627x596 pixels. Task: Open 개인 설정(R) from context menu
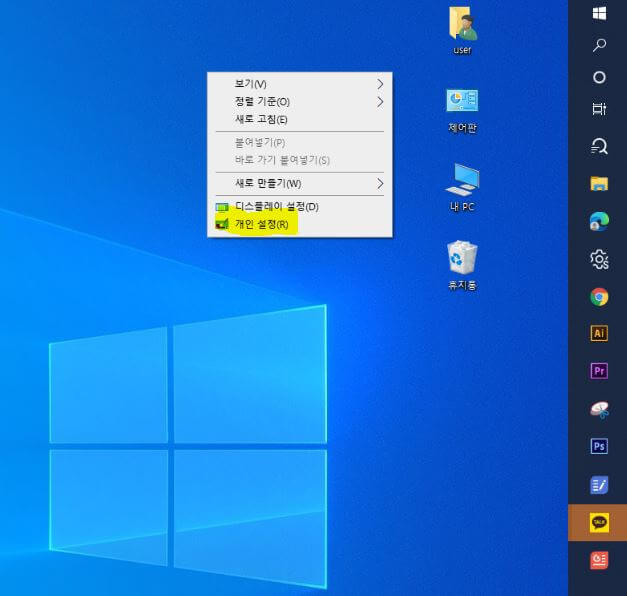(x=300, y=224)
